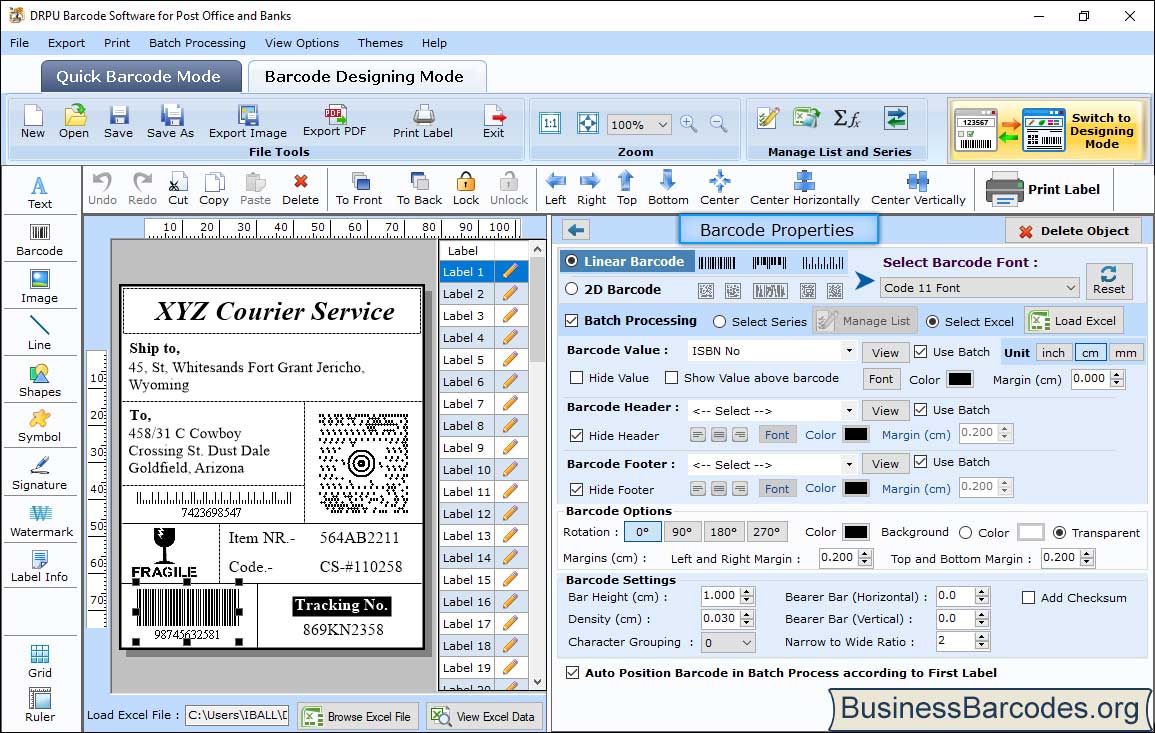The width and height of the screenshot is (1155, 733).
Task: Click the Exit icon
Action: [x=494, y=122]
